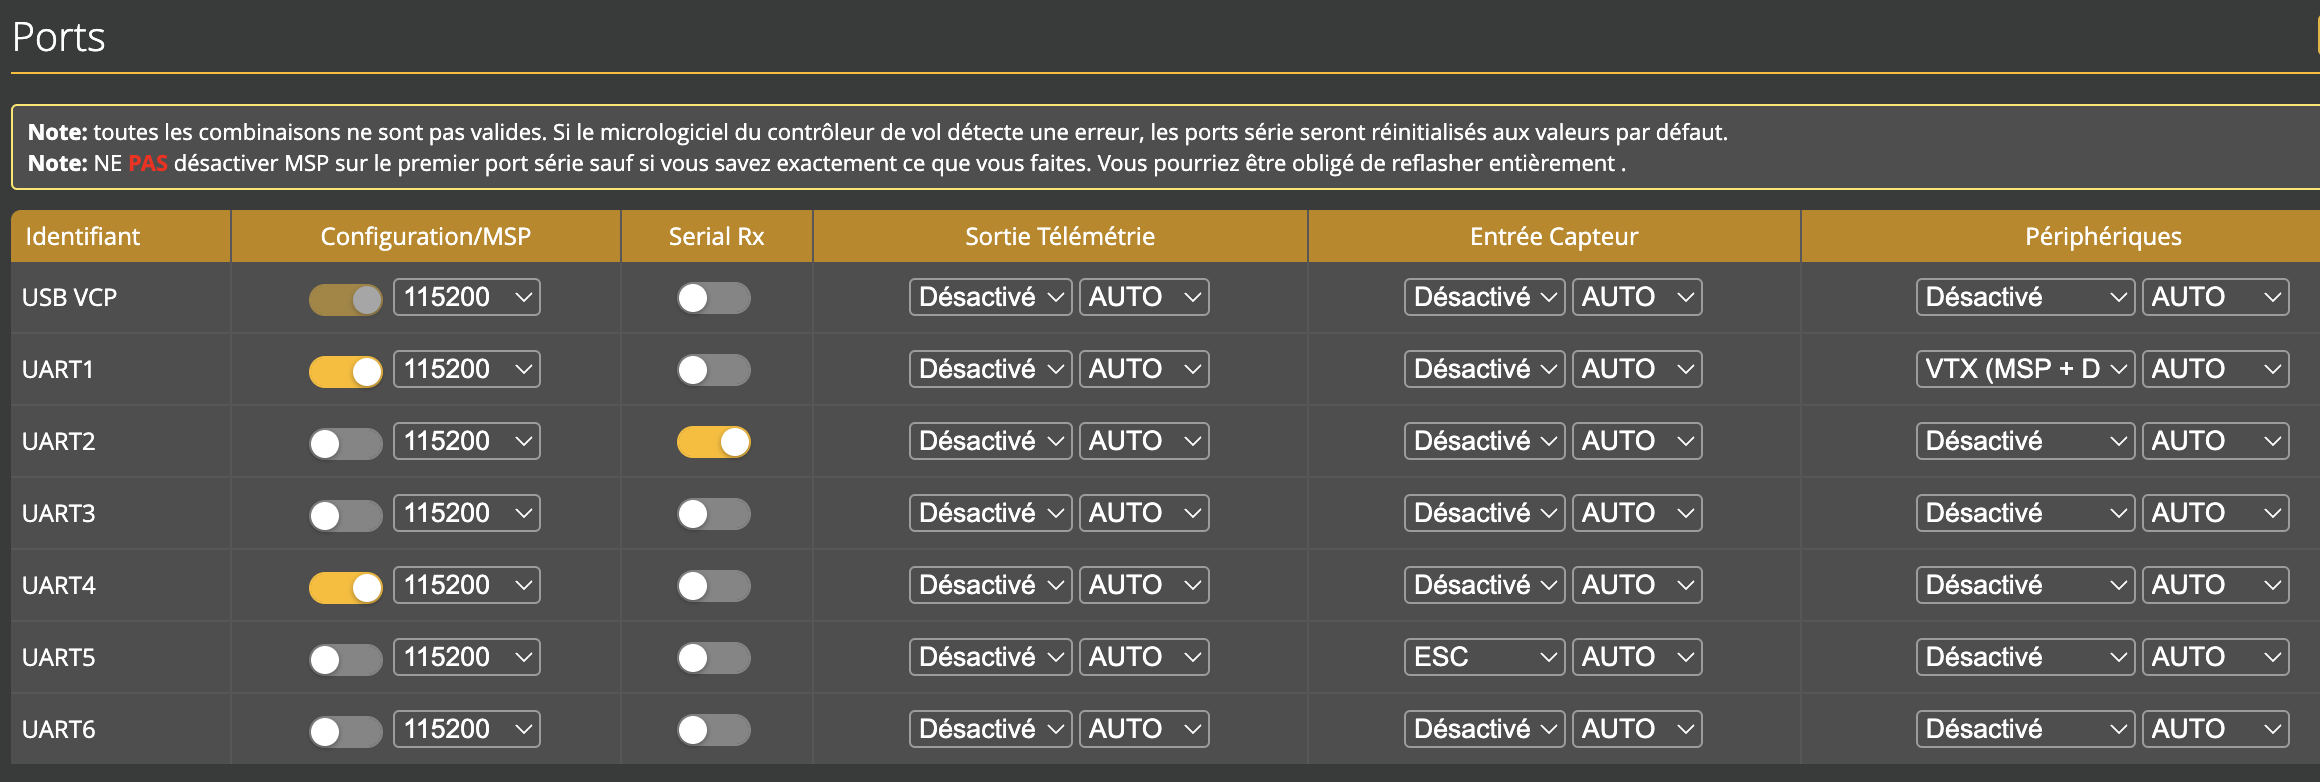Screen dimensions: 2320x782
Task: Click the Sortie Télémétrie column header
Action: point(1059,237)
